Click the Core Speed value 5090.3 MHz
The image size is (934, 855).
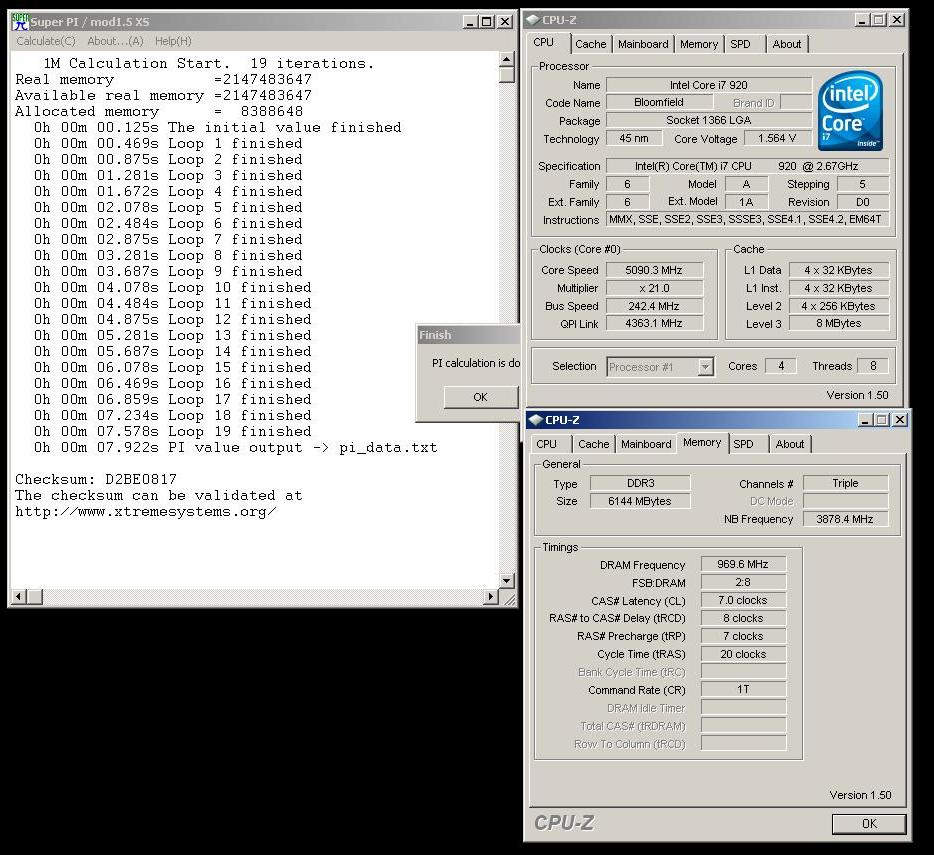[654, 270]
